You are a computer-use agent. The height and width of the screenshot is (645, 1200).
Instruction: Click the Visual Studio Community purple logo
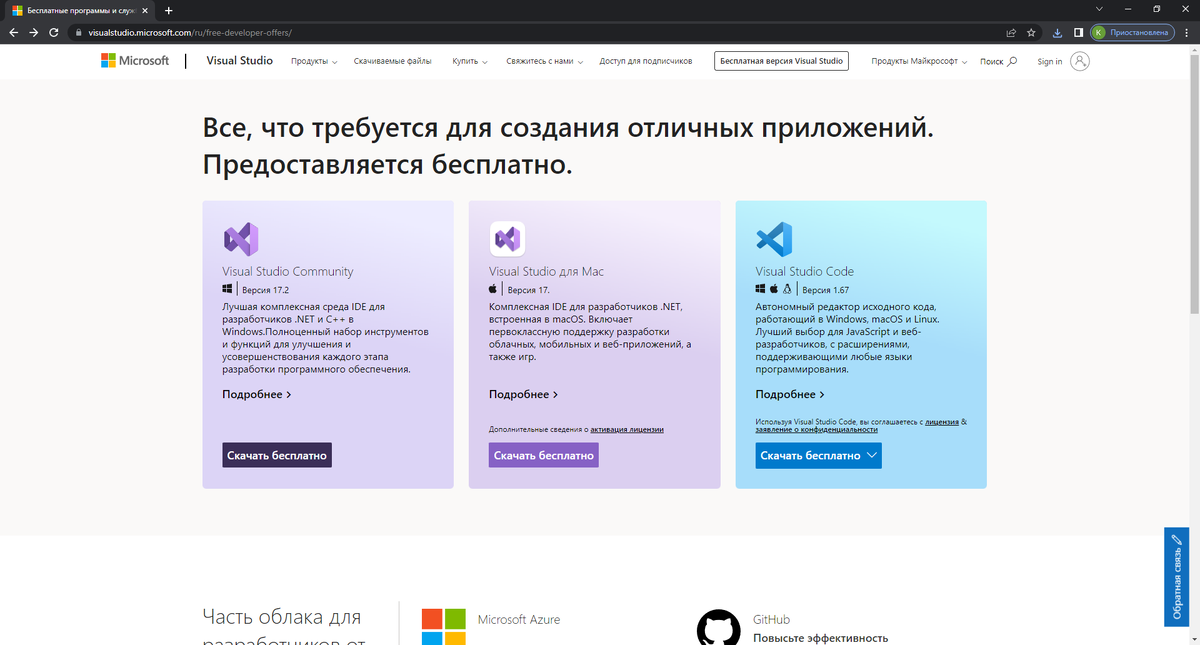tap(241, 239)
